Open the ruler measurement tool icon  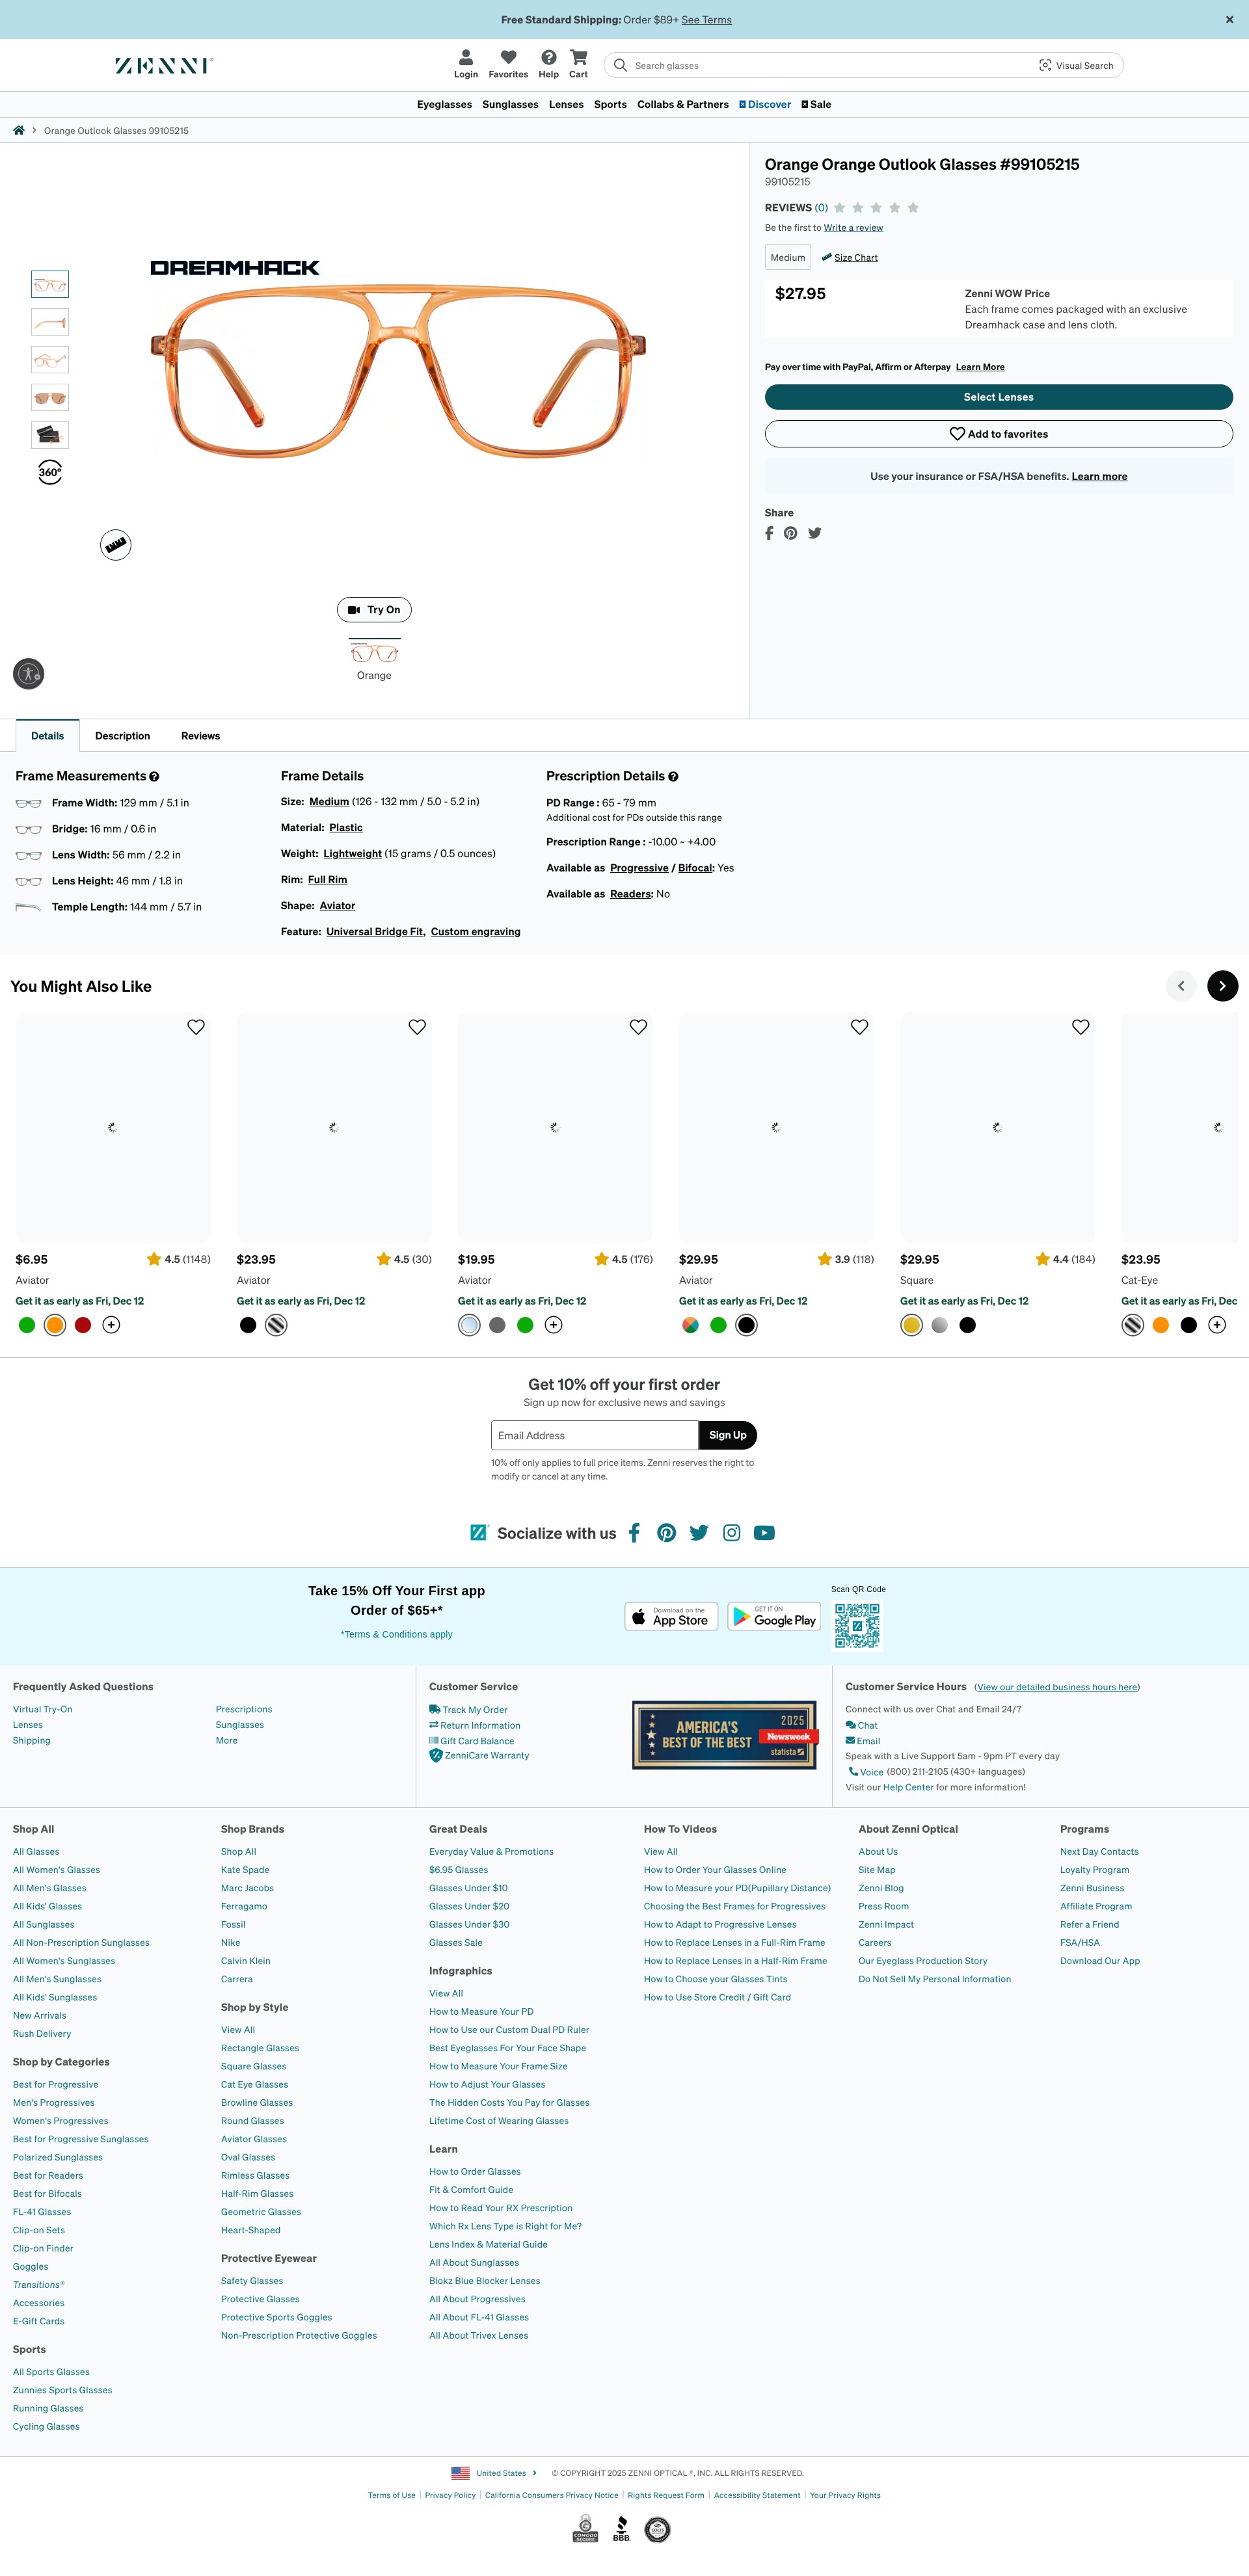tap(116, 545)
